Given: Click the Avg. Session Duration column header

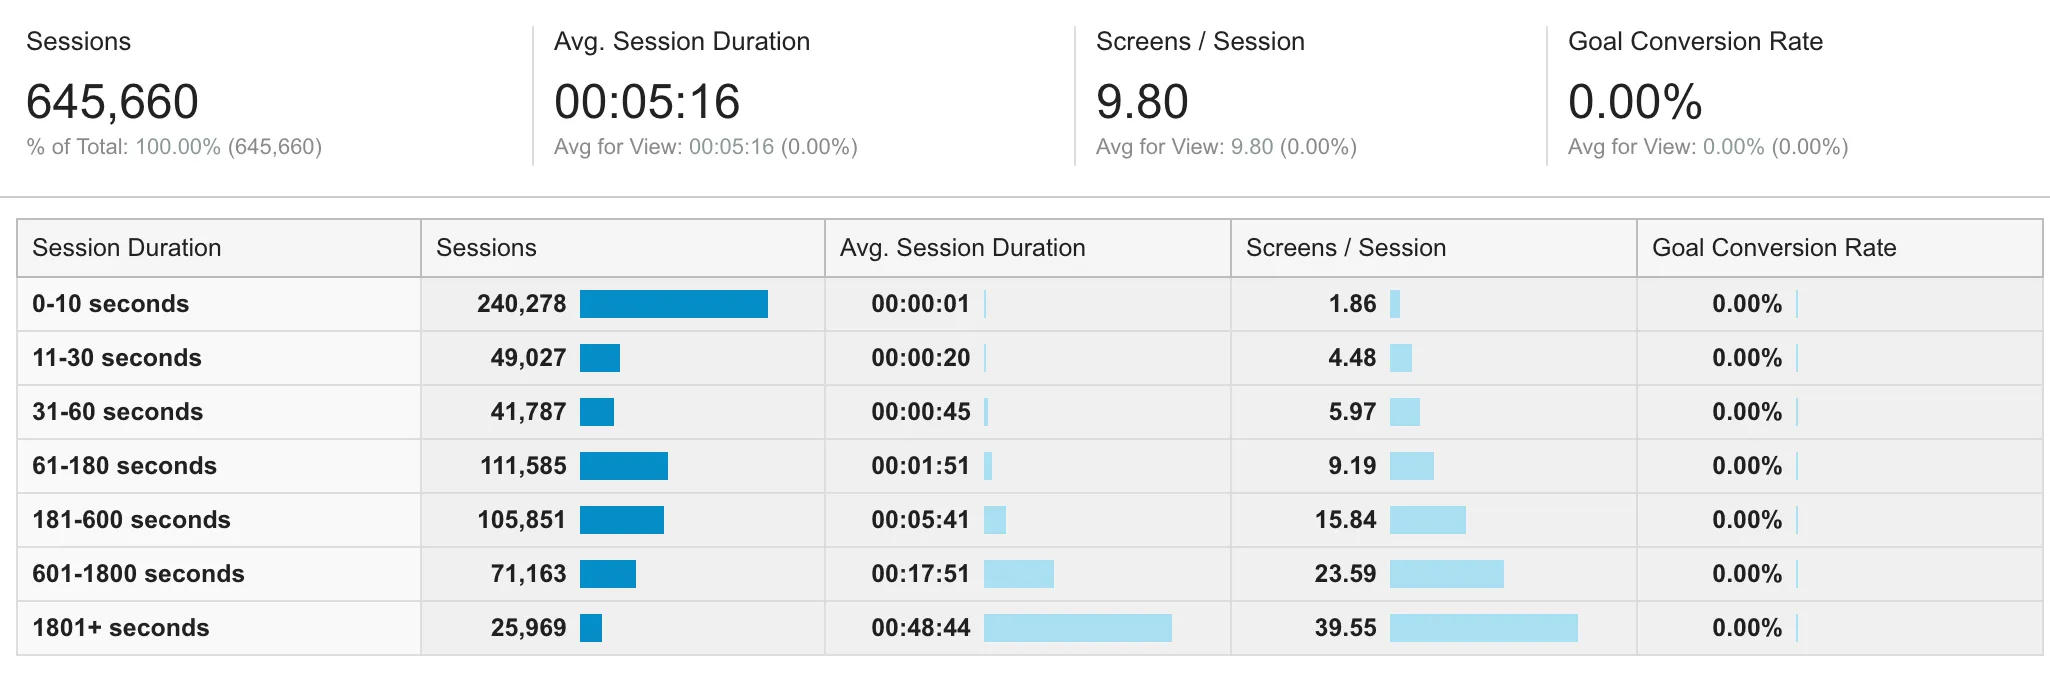Looking at the screenshot, I should (962, 248).
